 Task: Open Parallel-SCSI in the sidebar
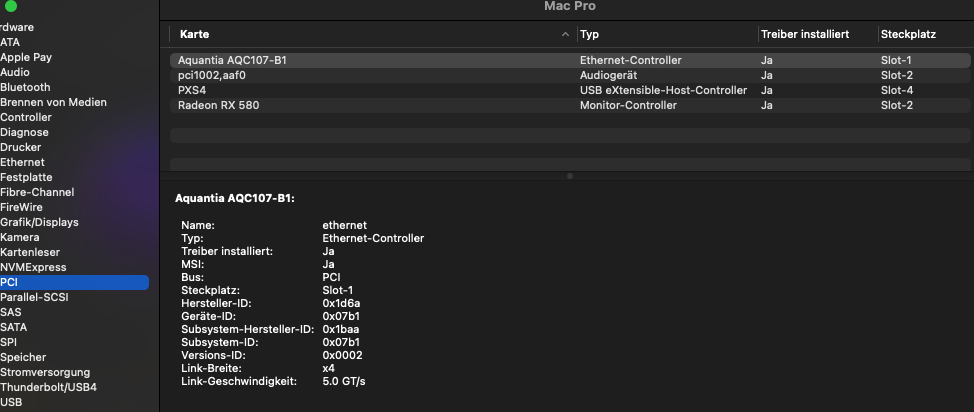[x=34, y=297]
